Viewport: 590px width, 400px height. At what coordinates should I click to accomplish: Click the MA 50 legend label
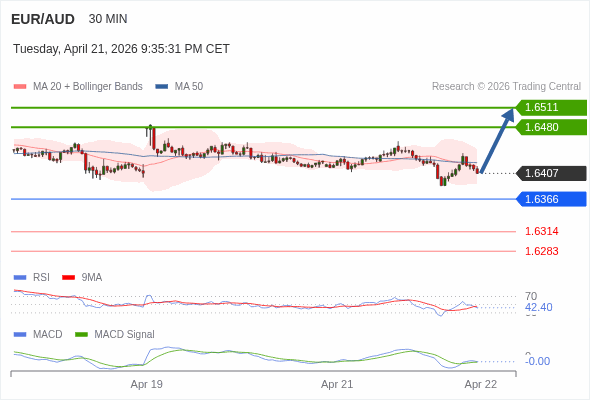189,87
